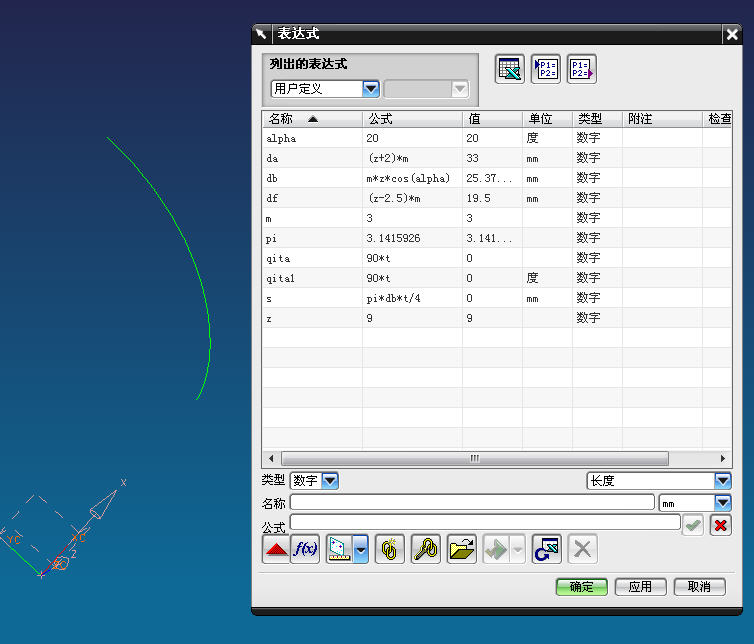The image size is (754, 644).
Task: Select the z expression row
Action: pos(497,318)
